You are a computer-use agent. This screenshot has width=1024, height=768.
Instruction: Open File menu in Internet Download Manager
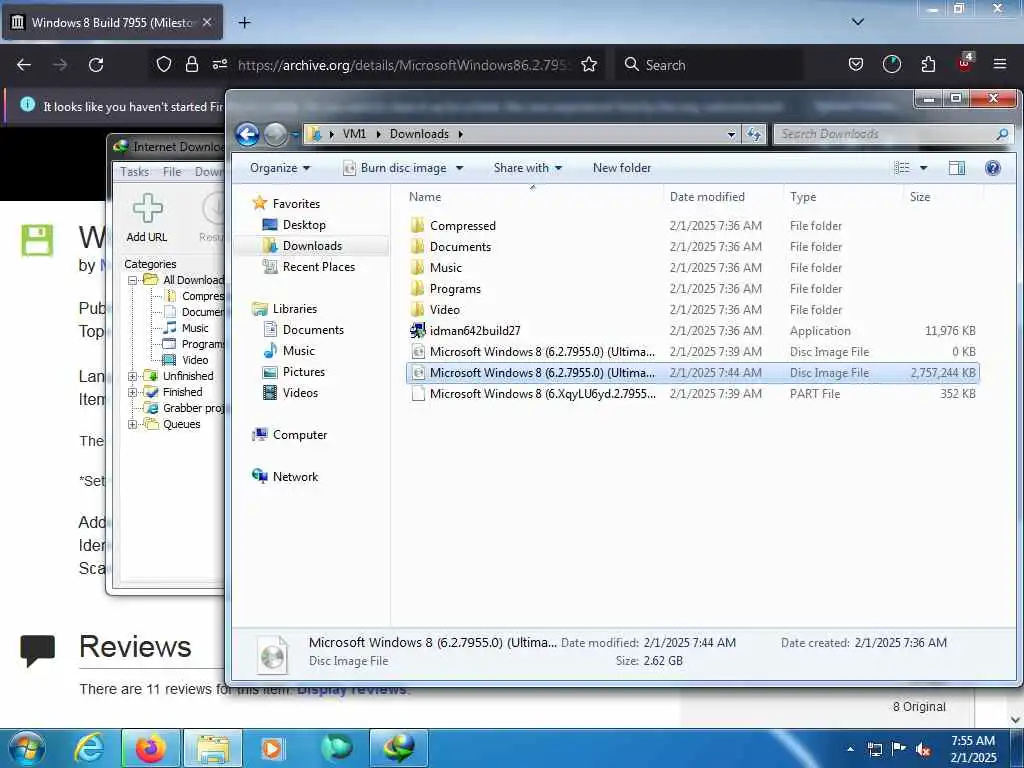pos(172,172)
